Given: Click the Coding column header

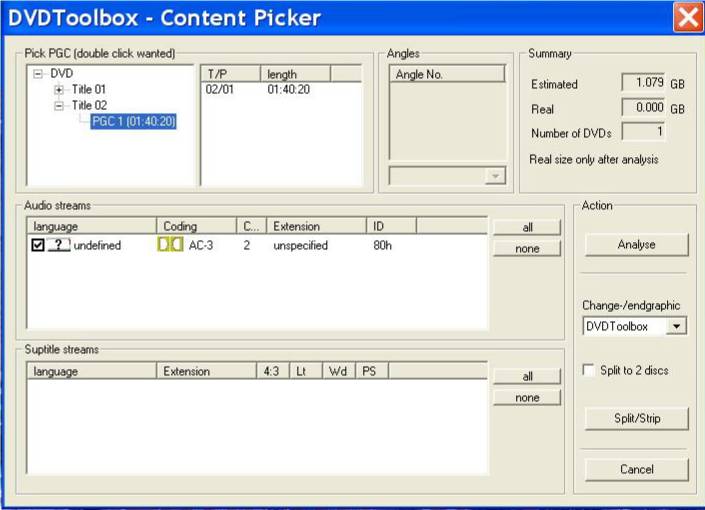Looking at the screenshot, I should click(x=196, y=226).
